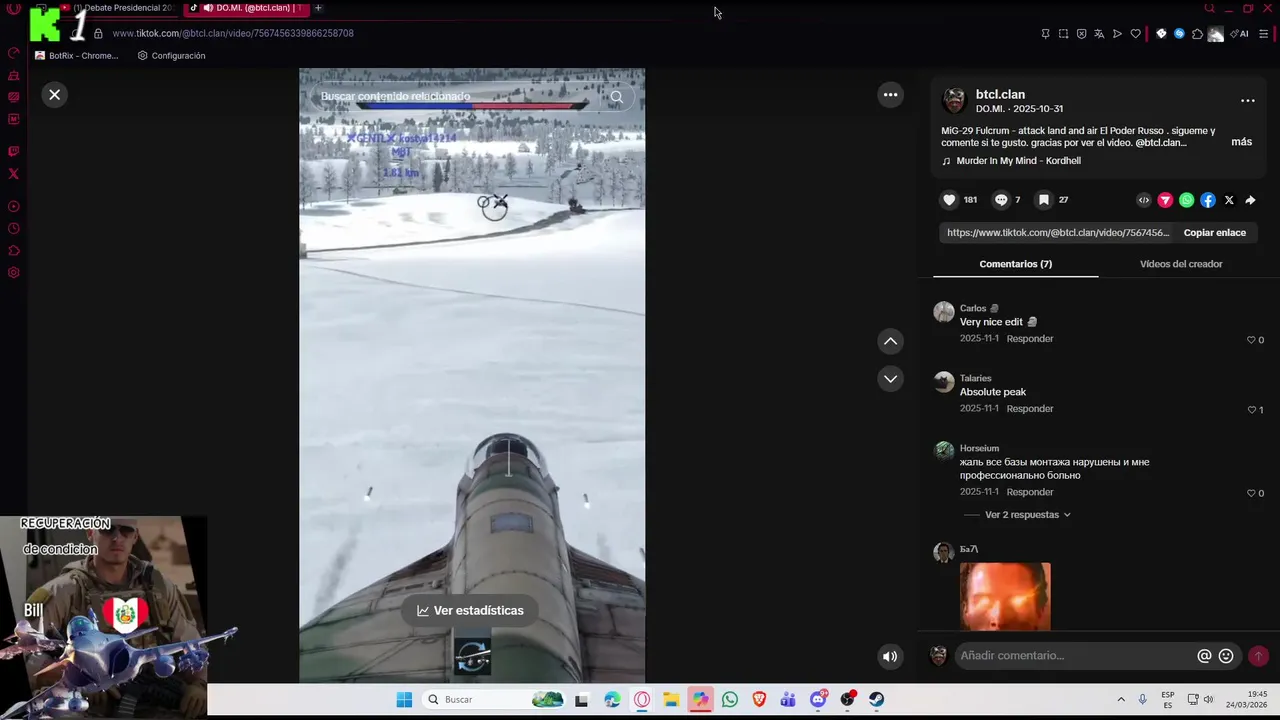Open the translate icon in toolbar
The height and width of the screenshot is (720, 1280).
[1099, 34]
